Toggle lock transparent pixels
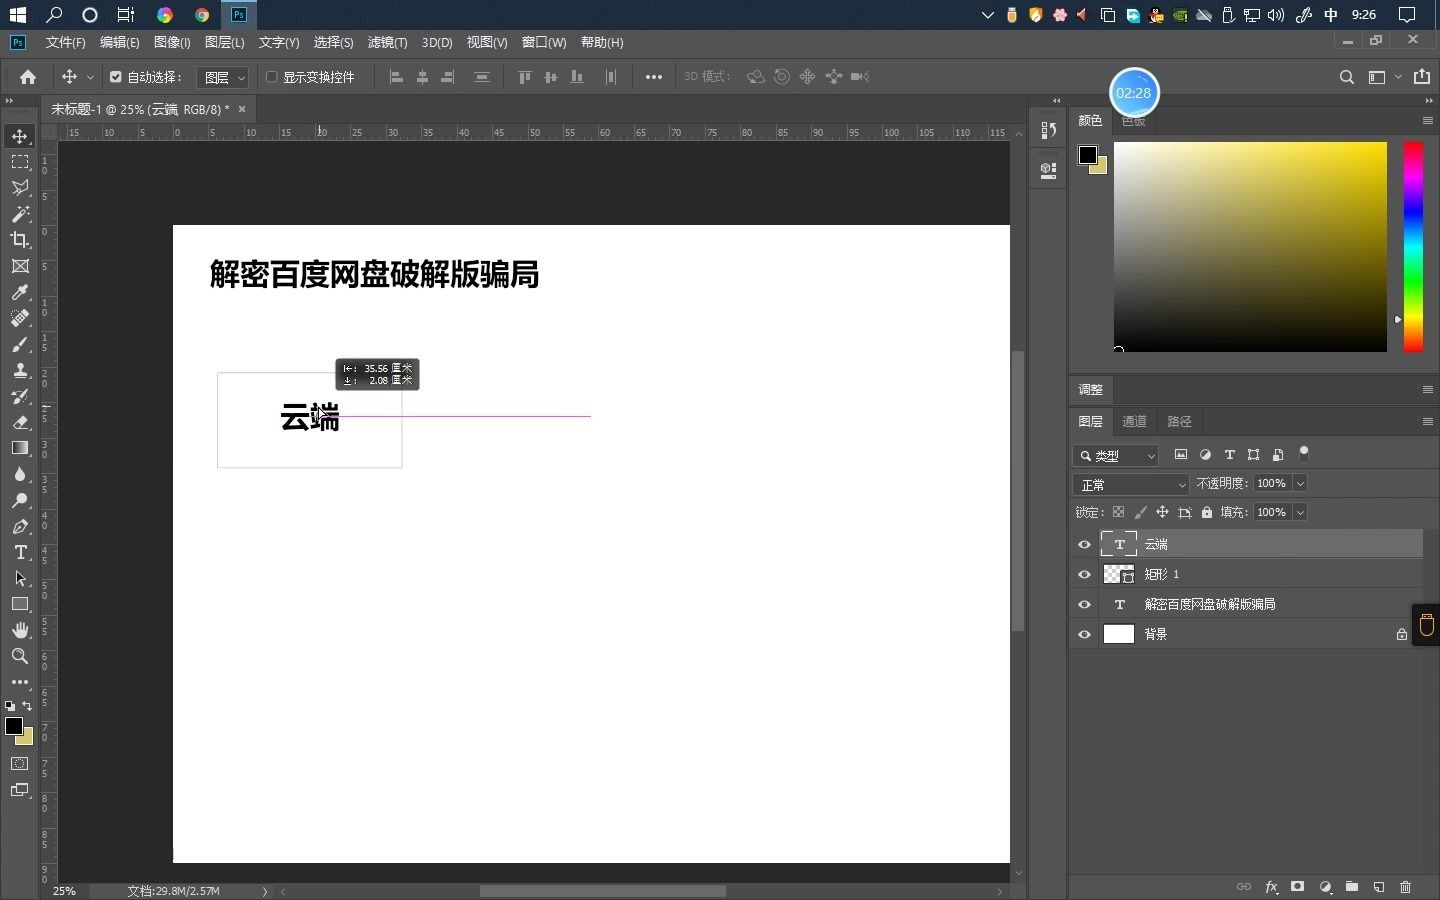 1118,512
